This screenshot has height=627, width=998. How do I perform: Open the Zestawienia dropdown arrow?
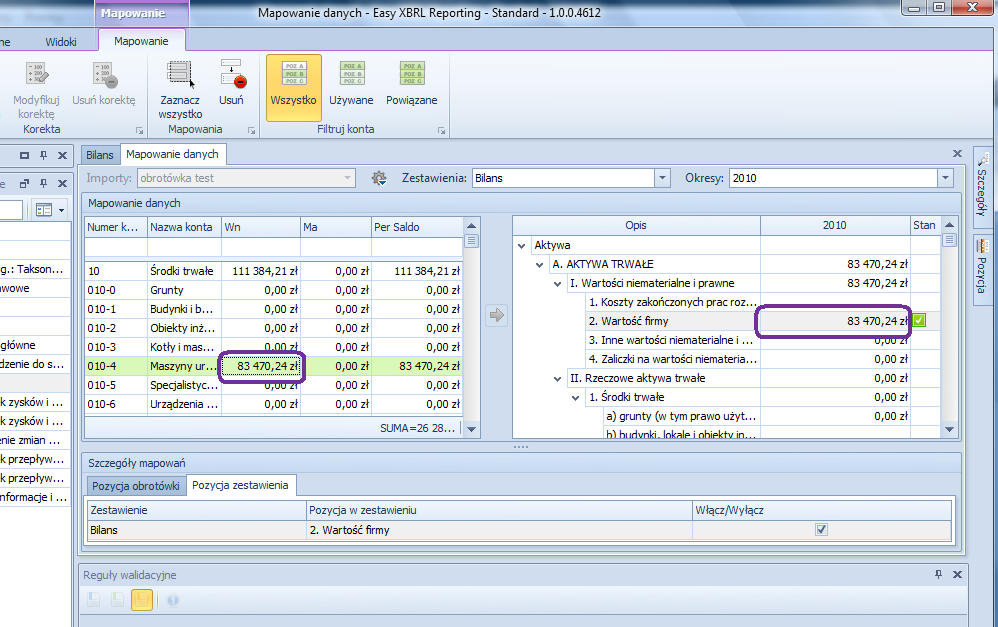pos(662,178)
